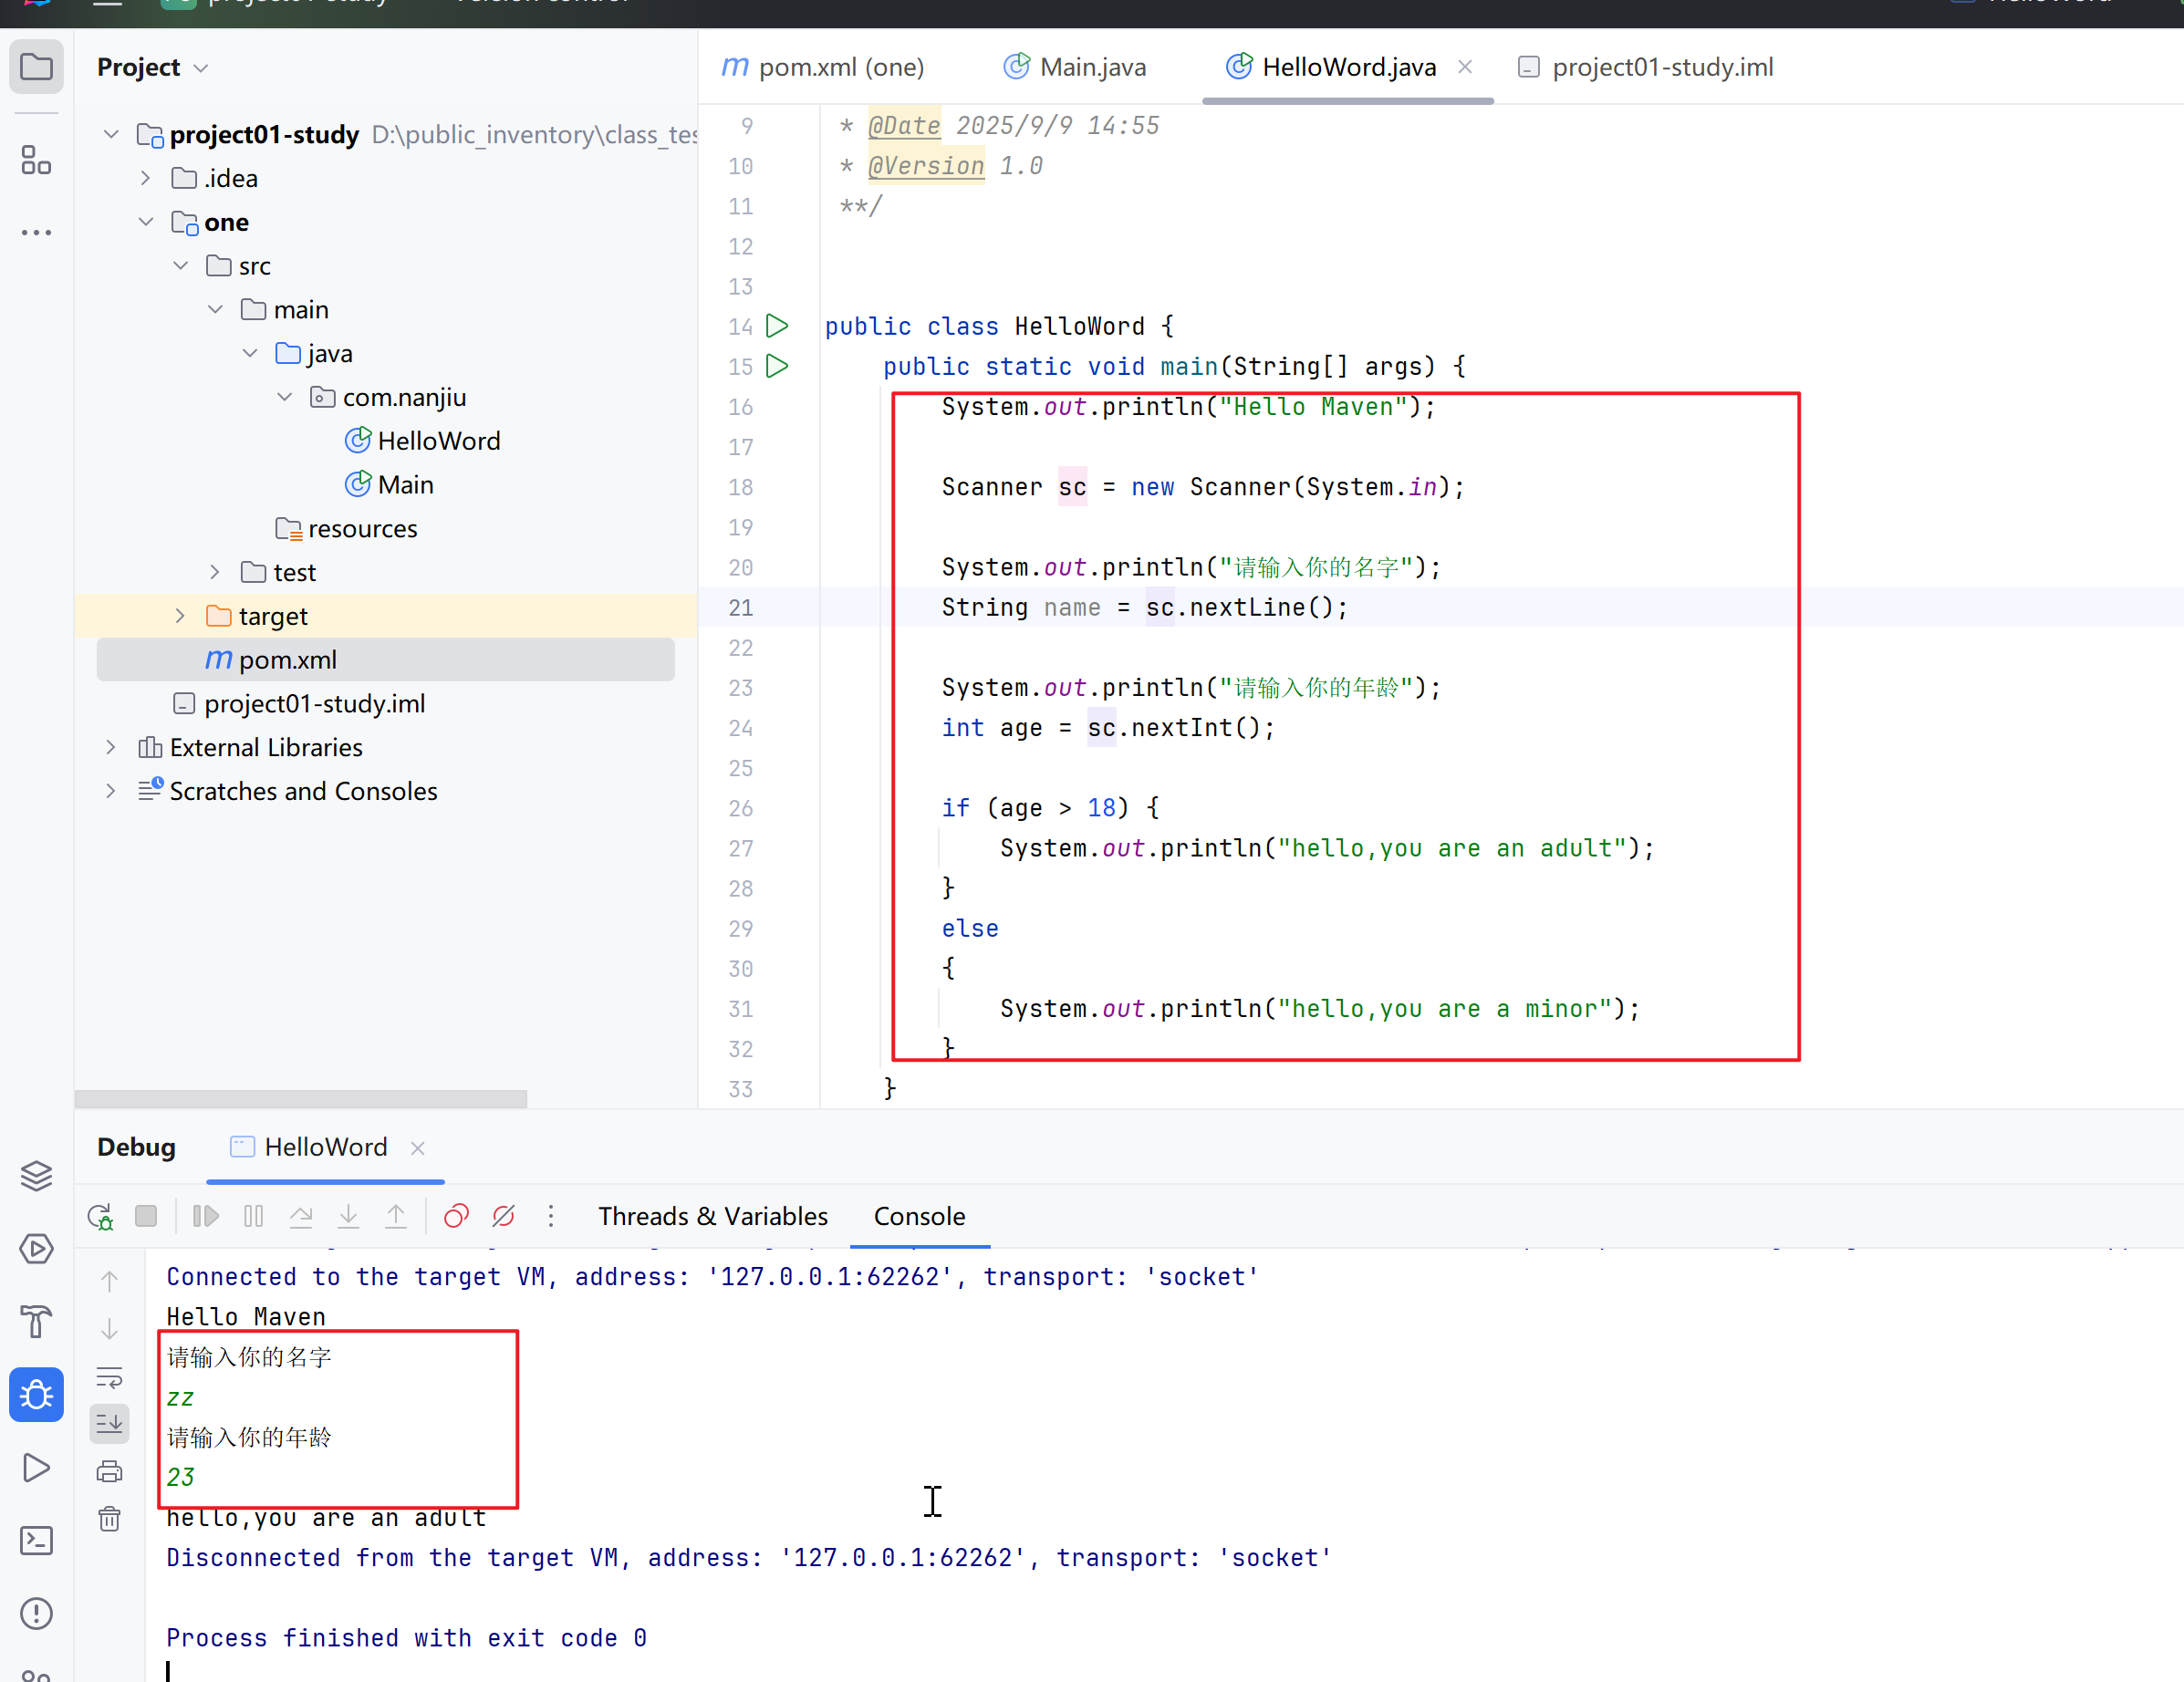
Task: Close the HelloWord debug session tab
Action: point(418,1148)
